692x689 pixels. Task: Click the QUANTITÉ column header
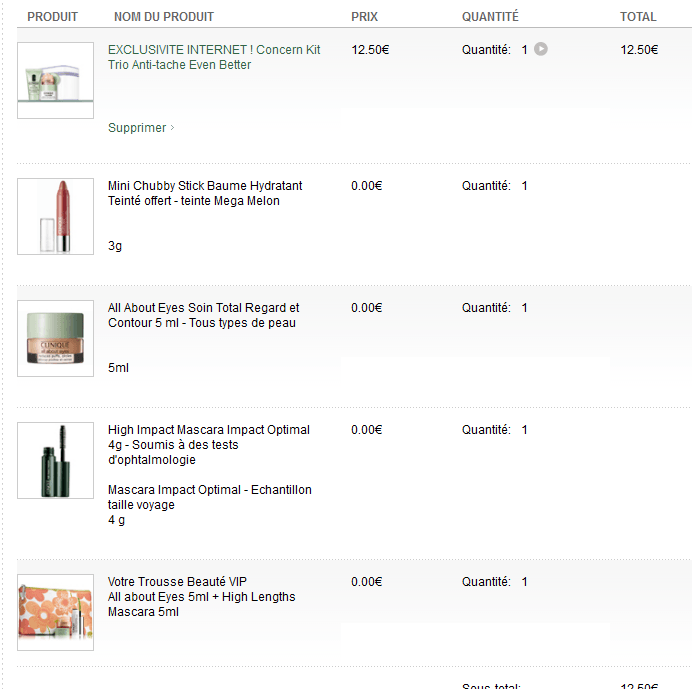click(490, 17)
